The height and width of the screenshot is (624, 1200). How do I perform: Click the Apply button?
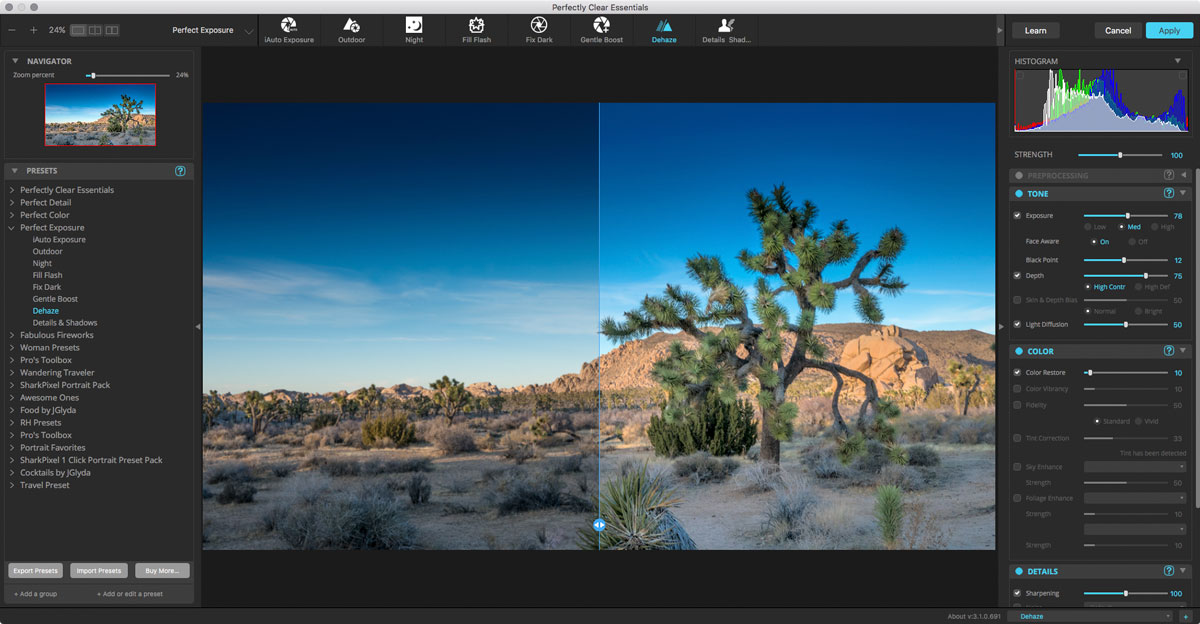1169,31
